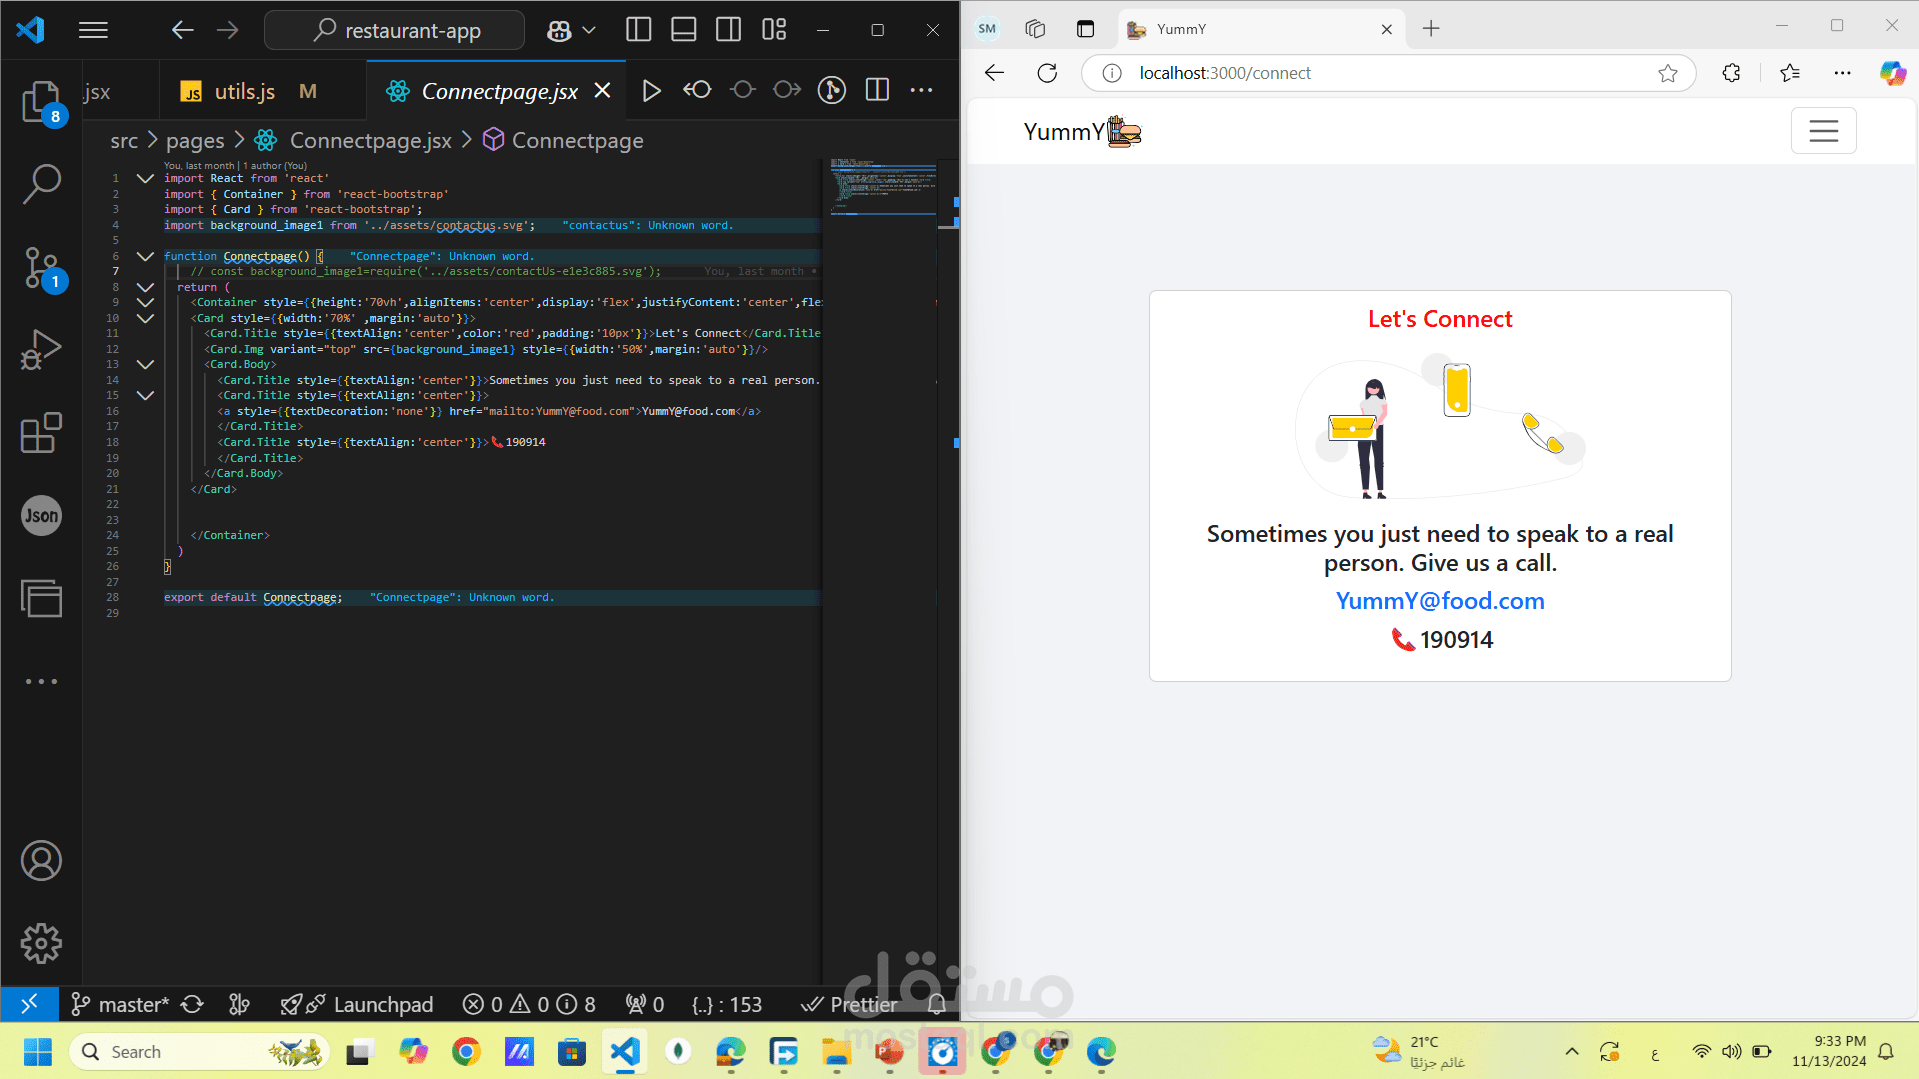1919x1079 pixels.
Task: Open the Run and Debug view
Action: click(41, 350)
